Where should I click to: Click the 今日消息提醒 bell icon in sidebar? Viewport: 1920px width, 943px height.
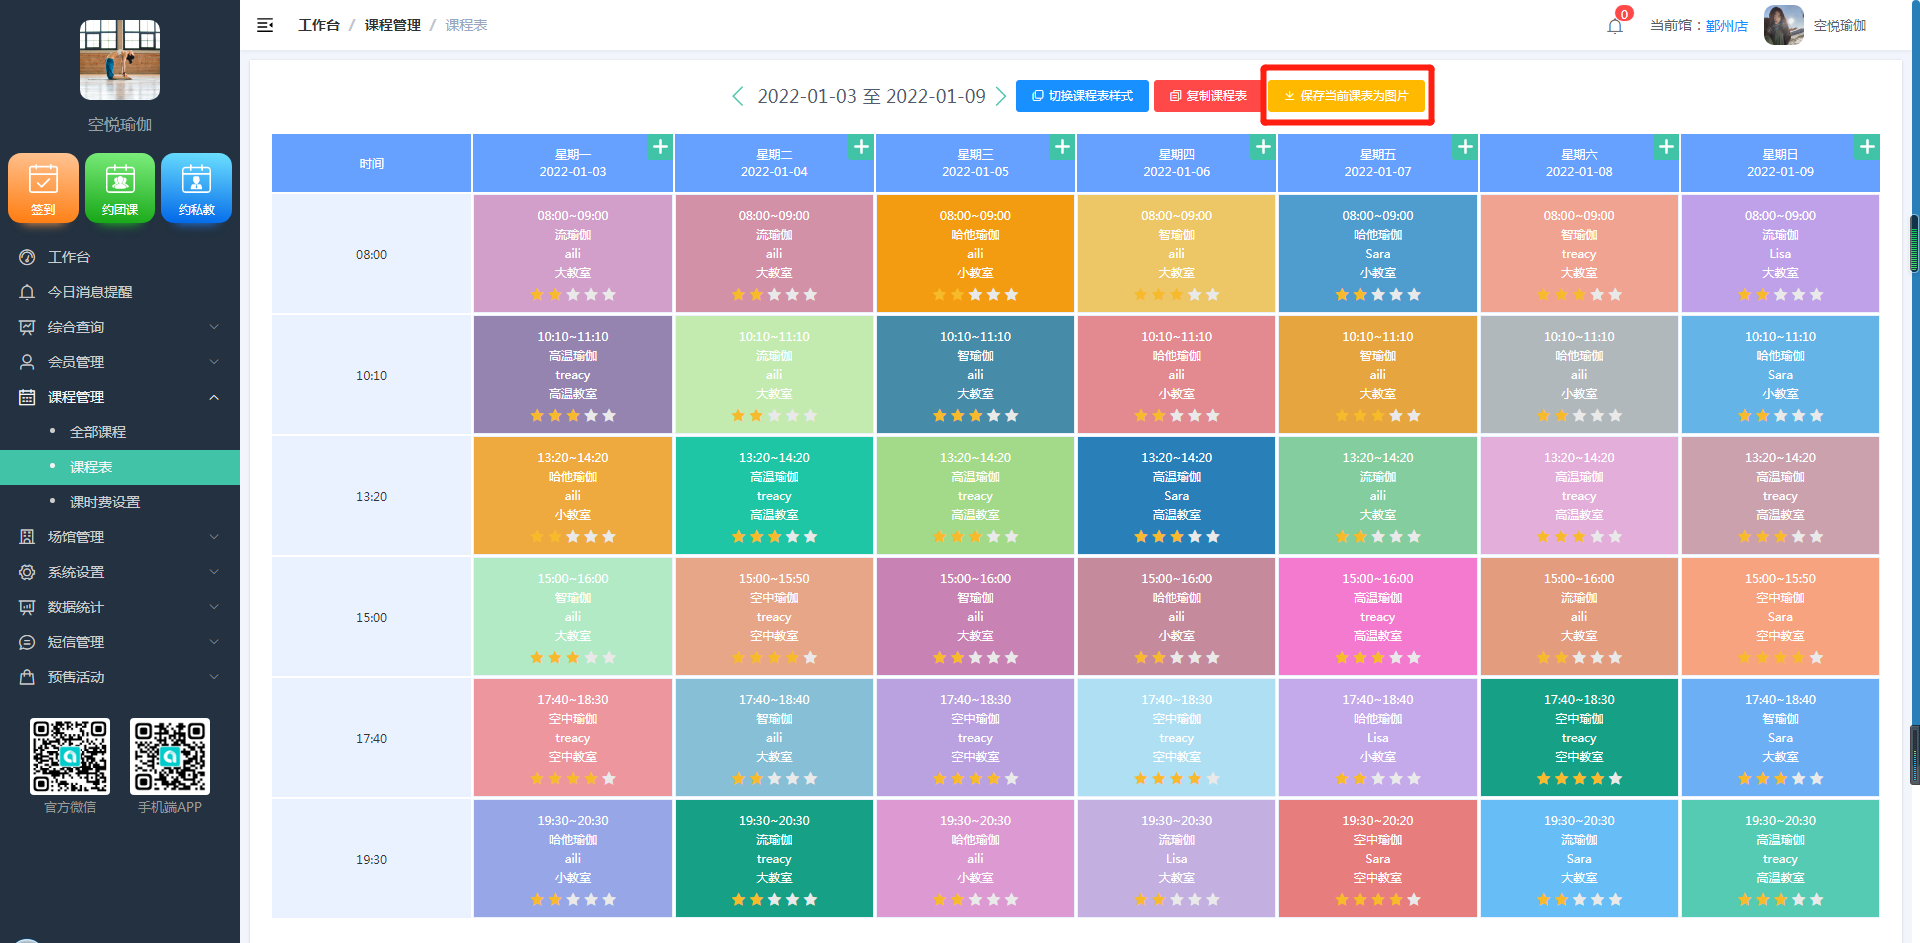click(x=27, y=292)
